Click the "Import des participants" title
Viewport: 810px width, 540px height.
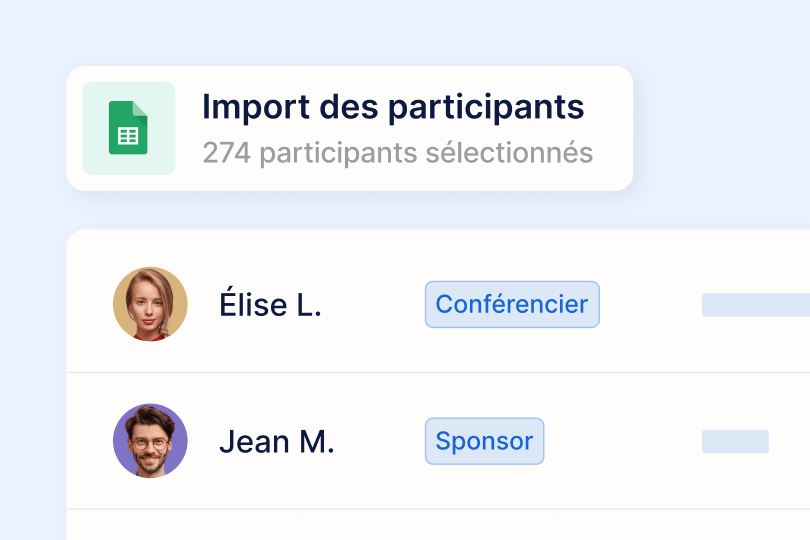[393, 106]
